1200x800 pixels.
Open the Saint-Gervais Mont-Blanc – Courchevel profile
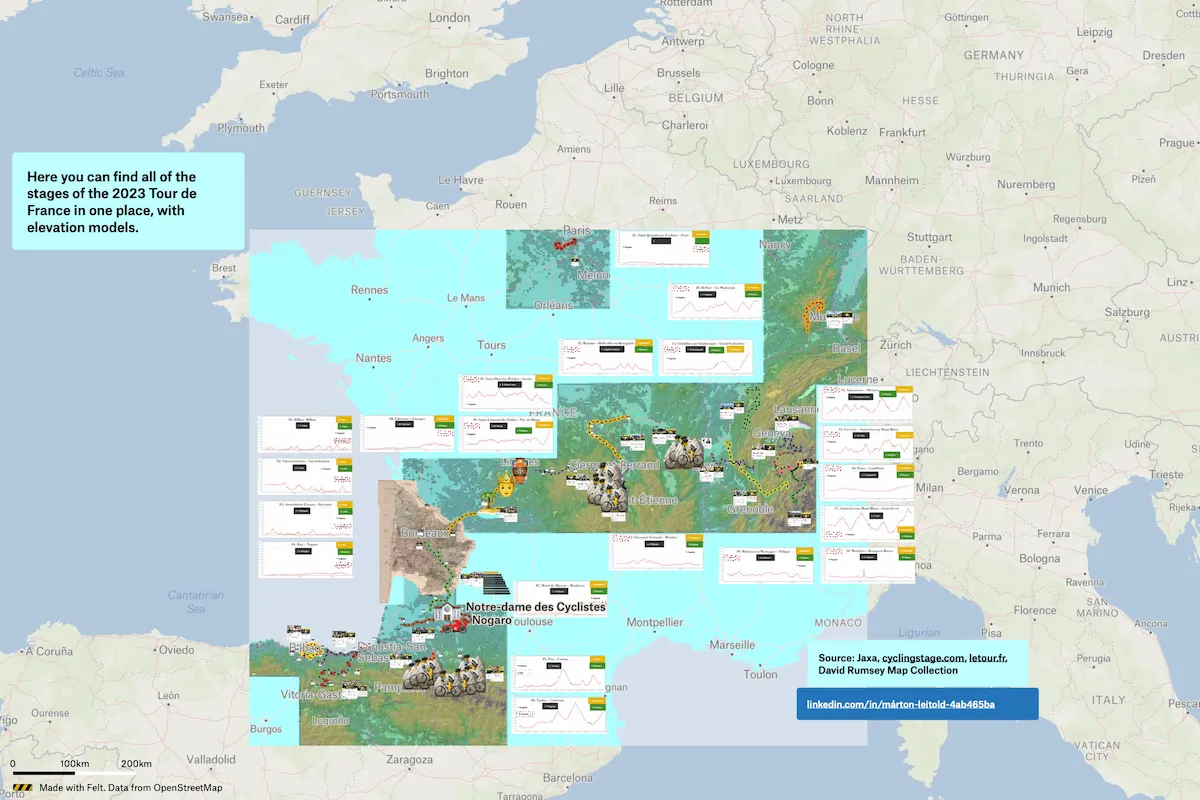click(868, 524)
